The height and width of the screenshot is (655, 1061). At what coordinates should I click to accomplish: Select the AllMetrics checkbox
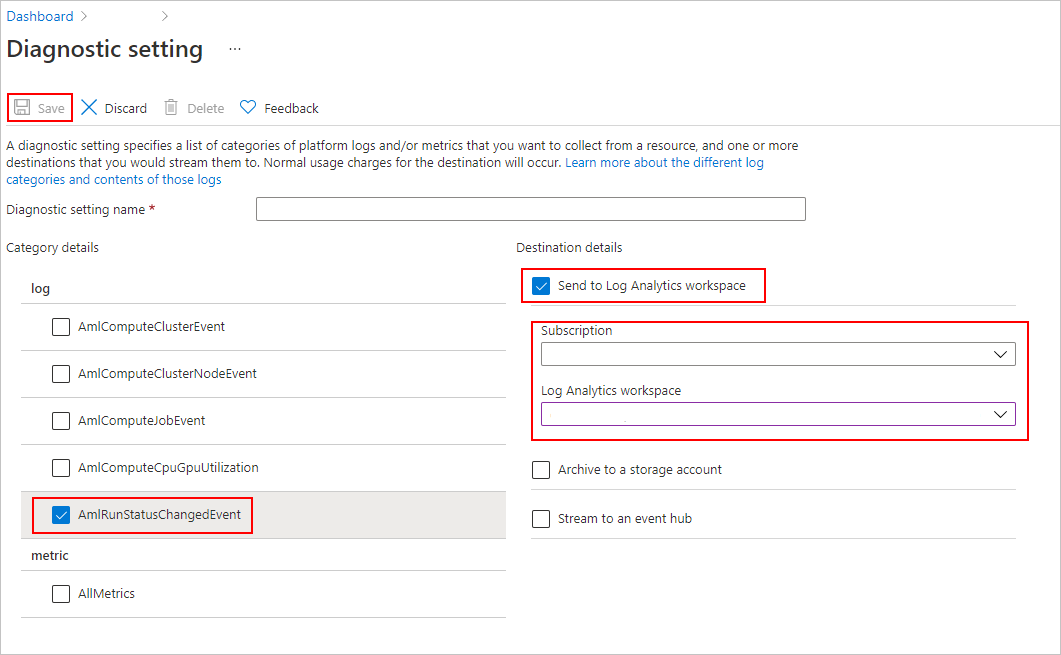point(61,594)
